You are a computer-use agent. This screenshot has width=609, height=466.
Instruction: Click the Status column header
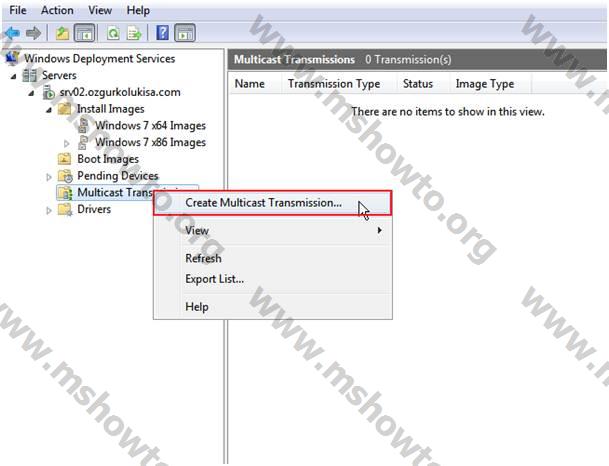pos(417,84)
